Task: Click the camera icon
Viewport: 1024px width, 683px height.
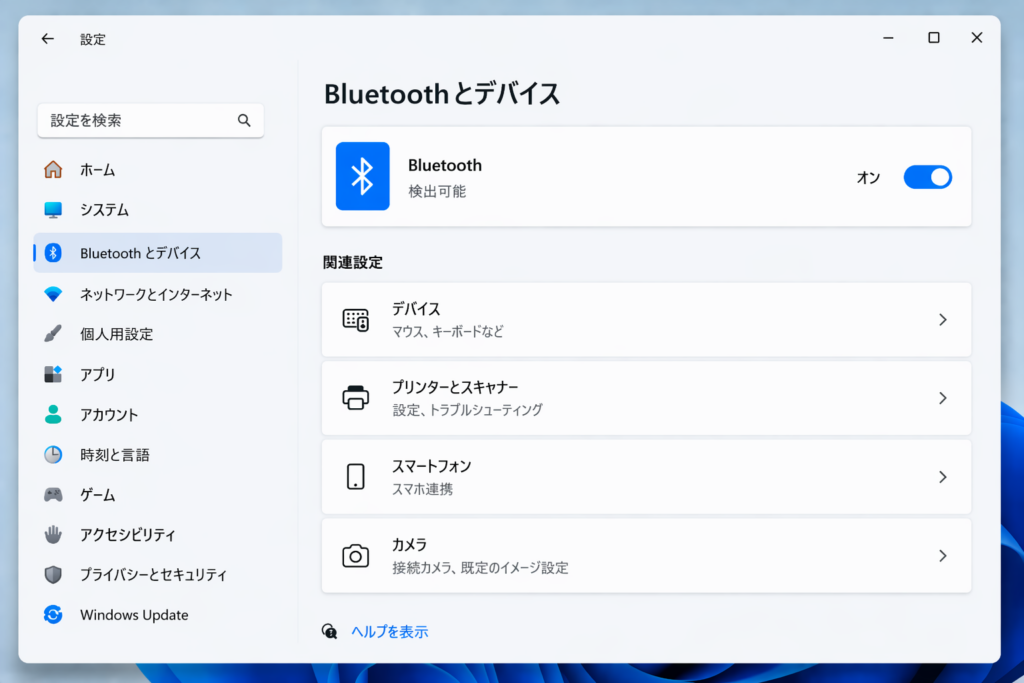Action: (x=356, y=556)
